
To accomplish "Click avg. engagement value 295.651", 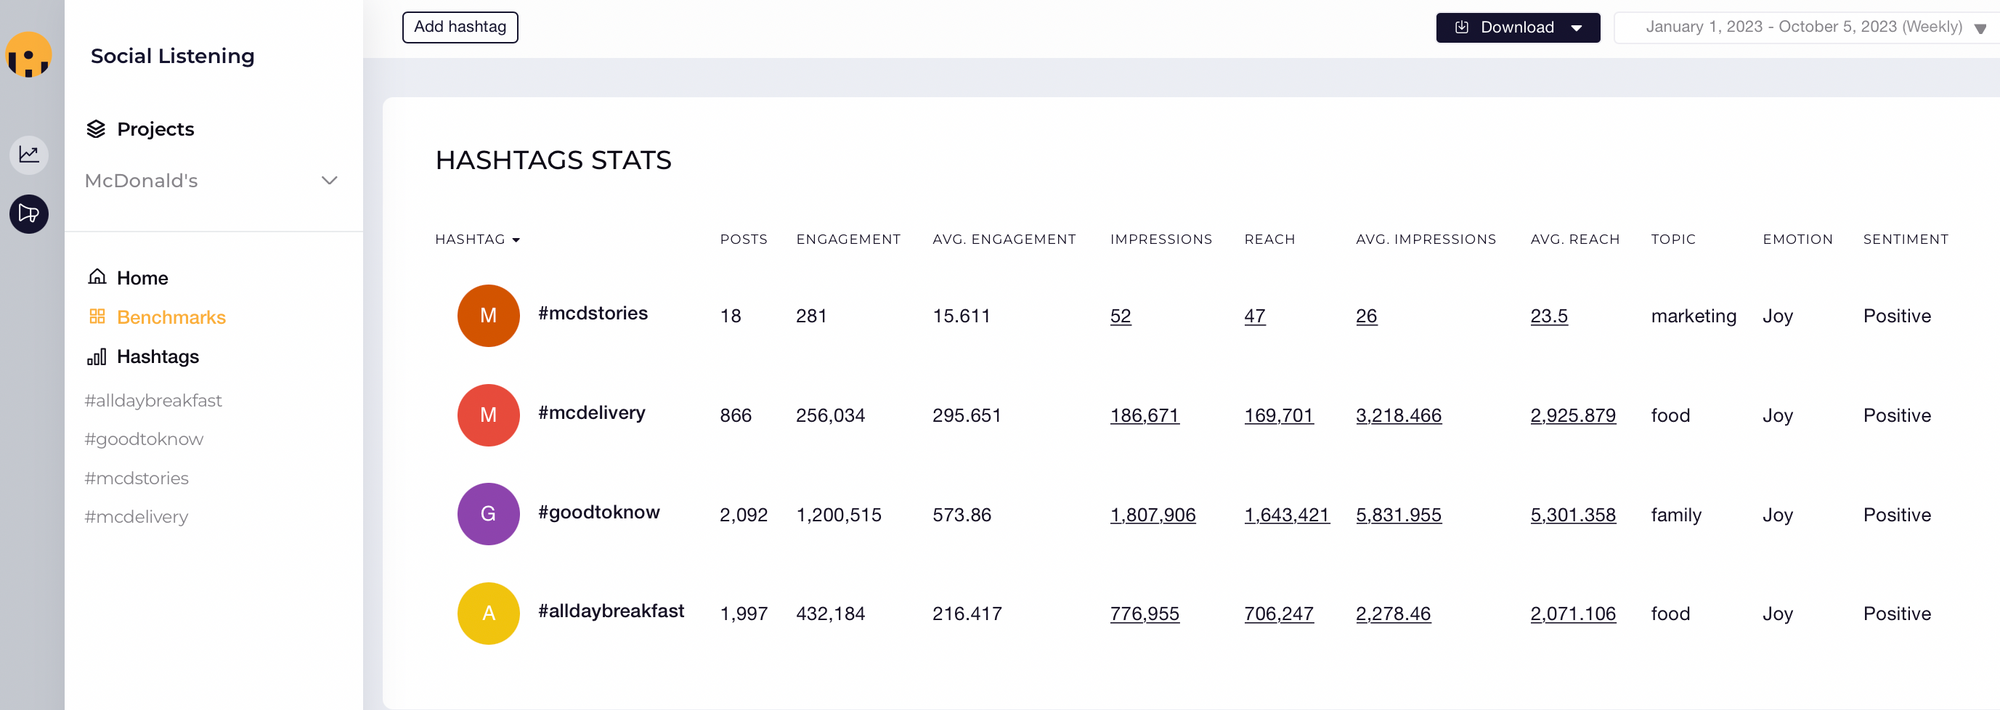I will click(x=966, y=415).
